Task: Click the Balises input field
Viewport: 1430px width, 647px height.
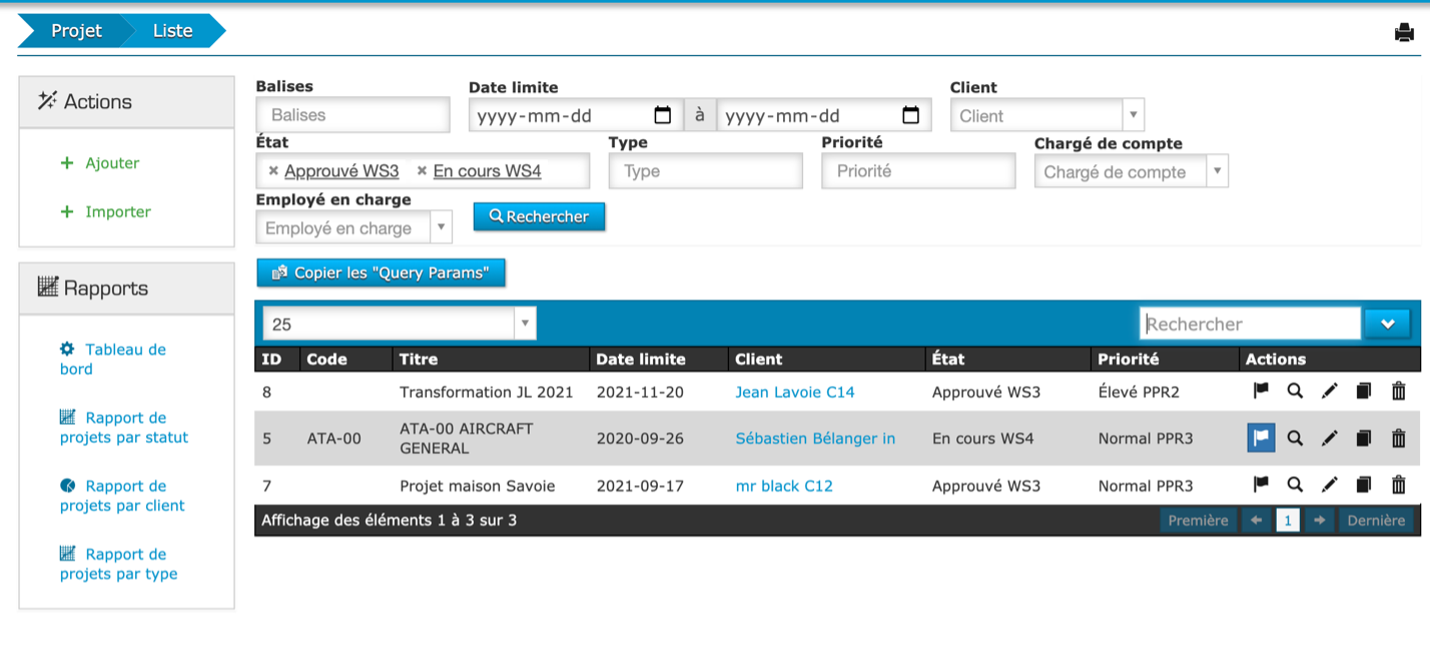Action: pyautogui.click(x=353, y=115)
